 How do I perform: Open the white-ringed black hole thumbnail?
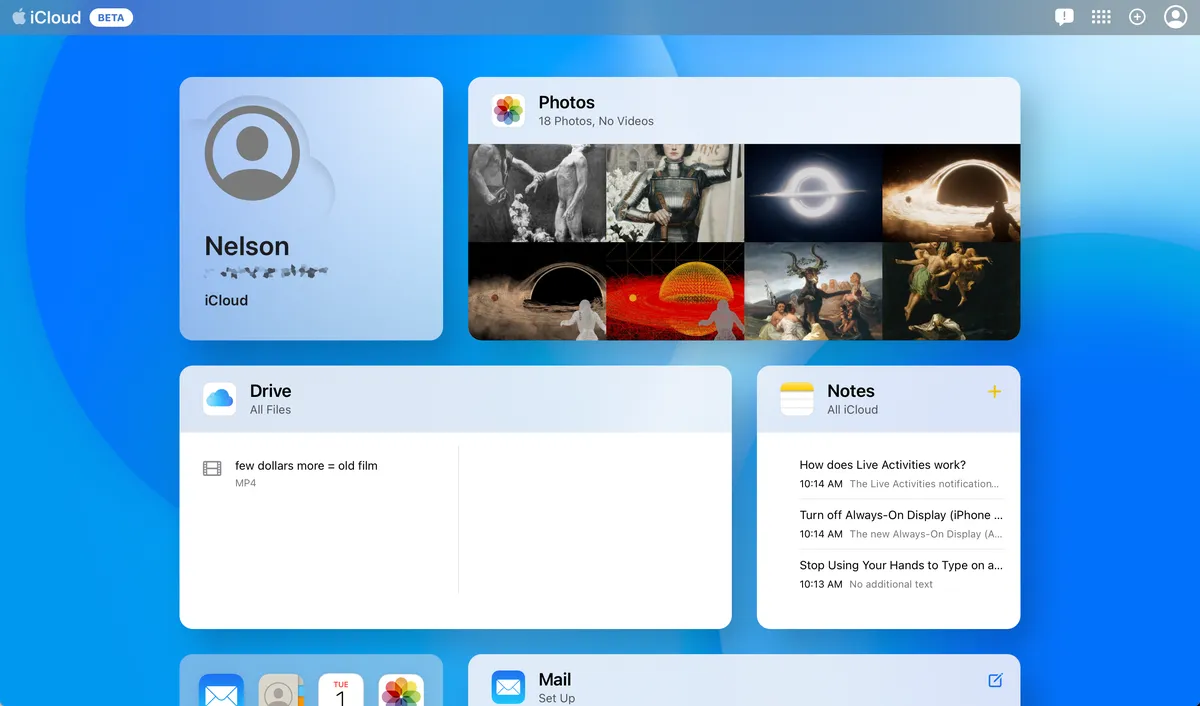[x=813, y=193]
